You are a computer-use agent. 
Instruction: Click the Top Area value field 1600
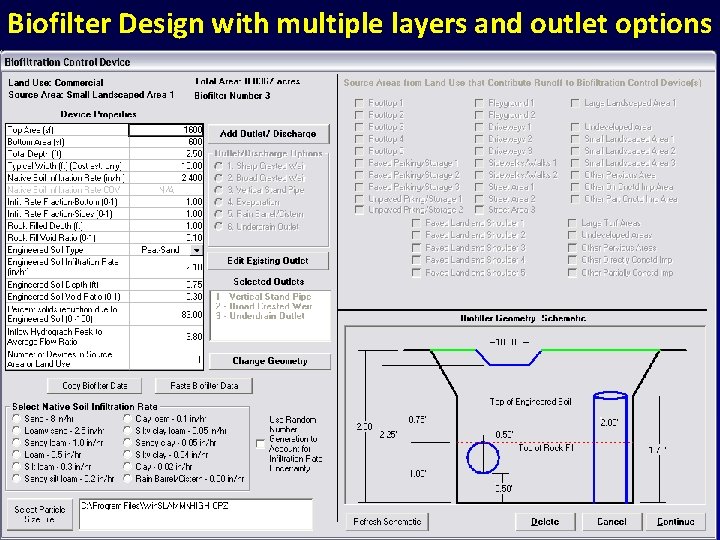pos(166,130)
